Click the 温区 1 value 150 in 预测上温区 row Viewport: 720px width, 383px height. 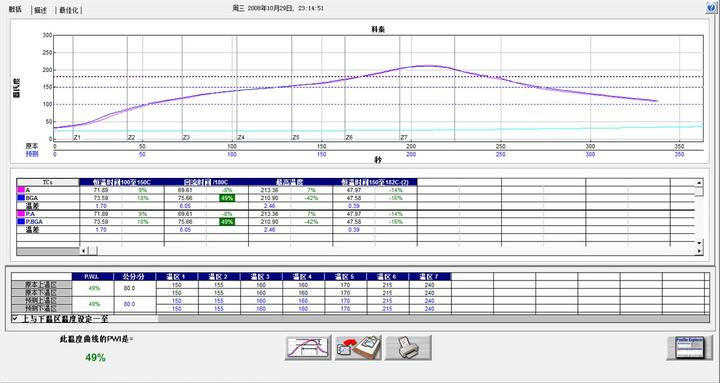point(177,301)
